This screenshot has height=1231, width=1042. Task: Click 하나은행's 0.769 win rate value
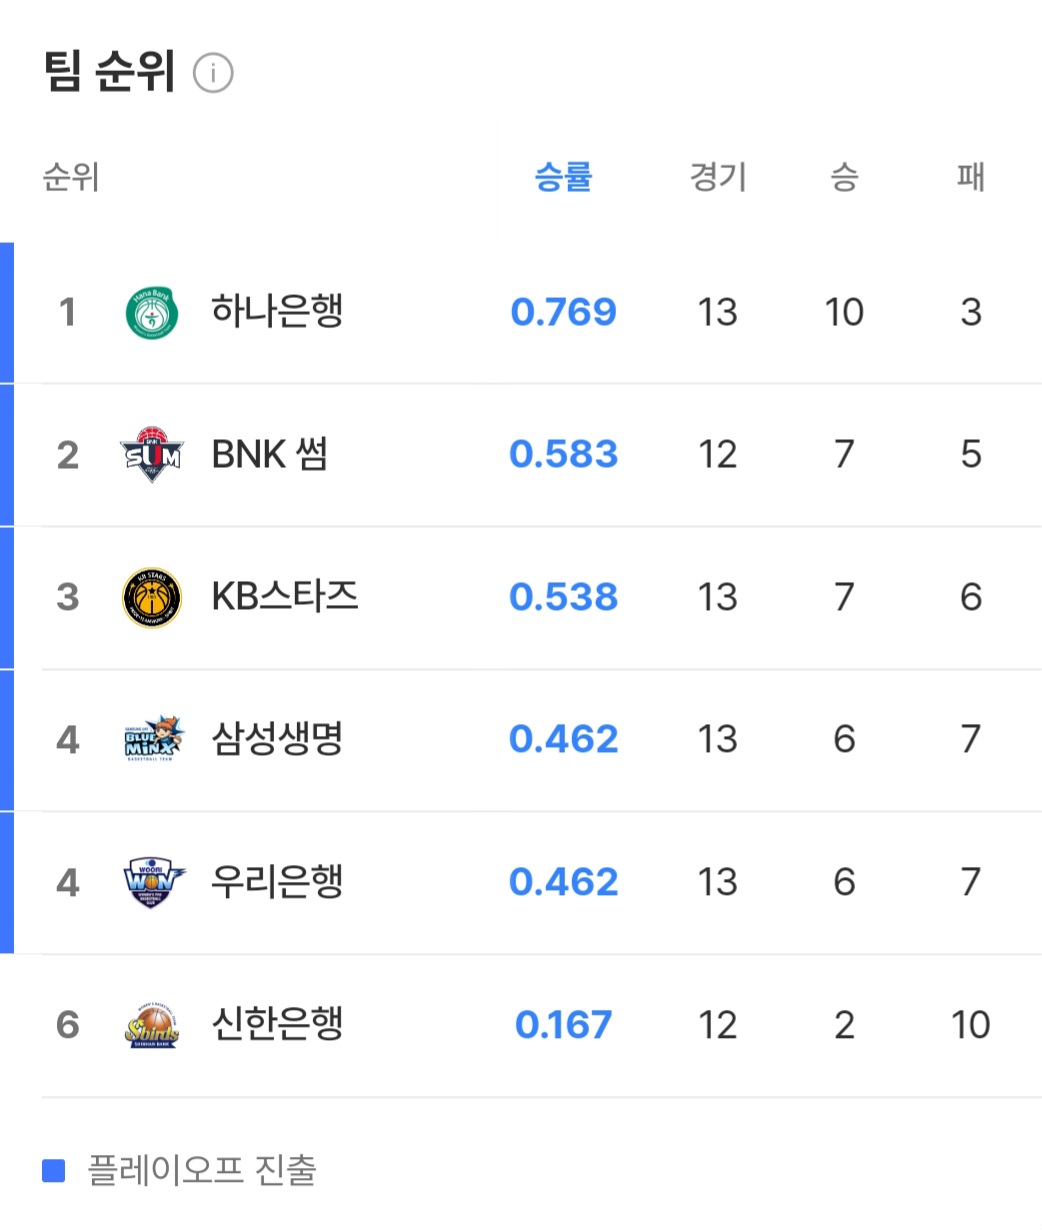tap(563, 312)
